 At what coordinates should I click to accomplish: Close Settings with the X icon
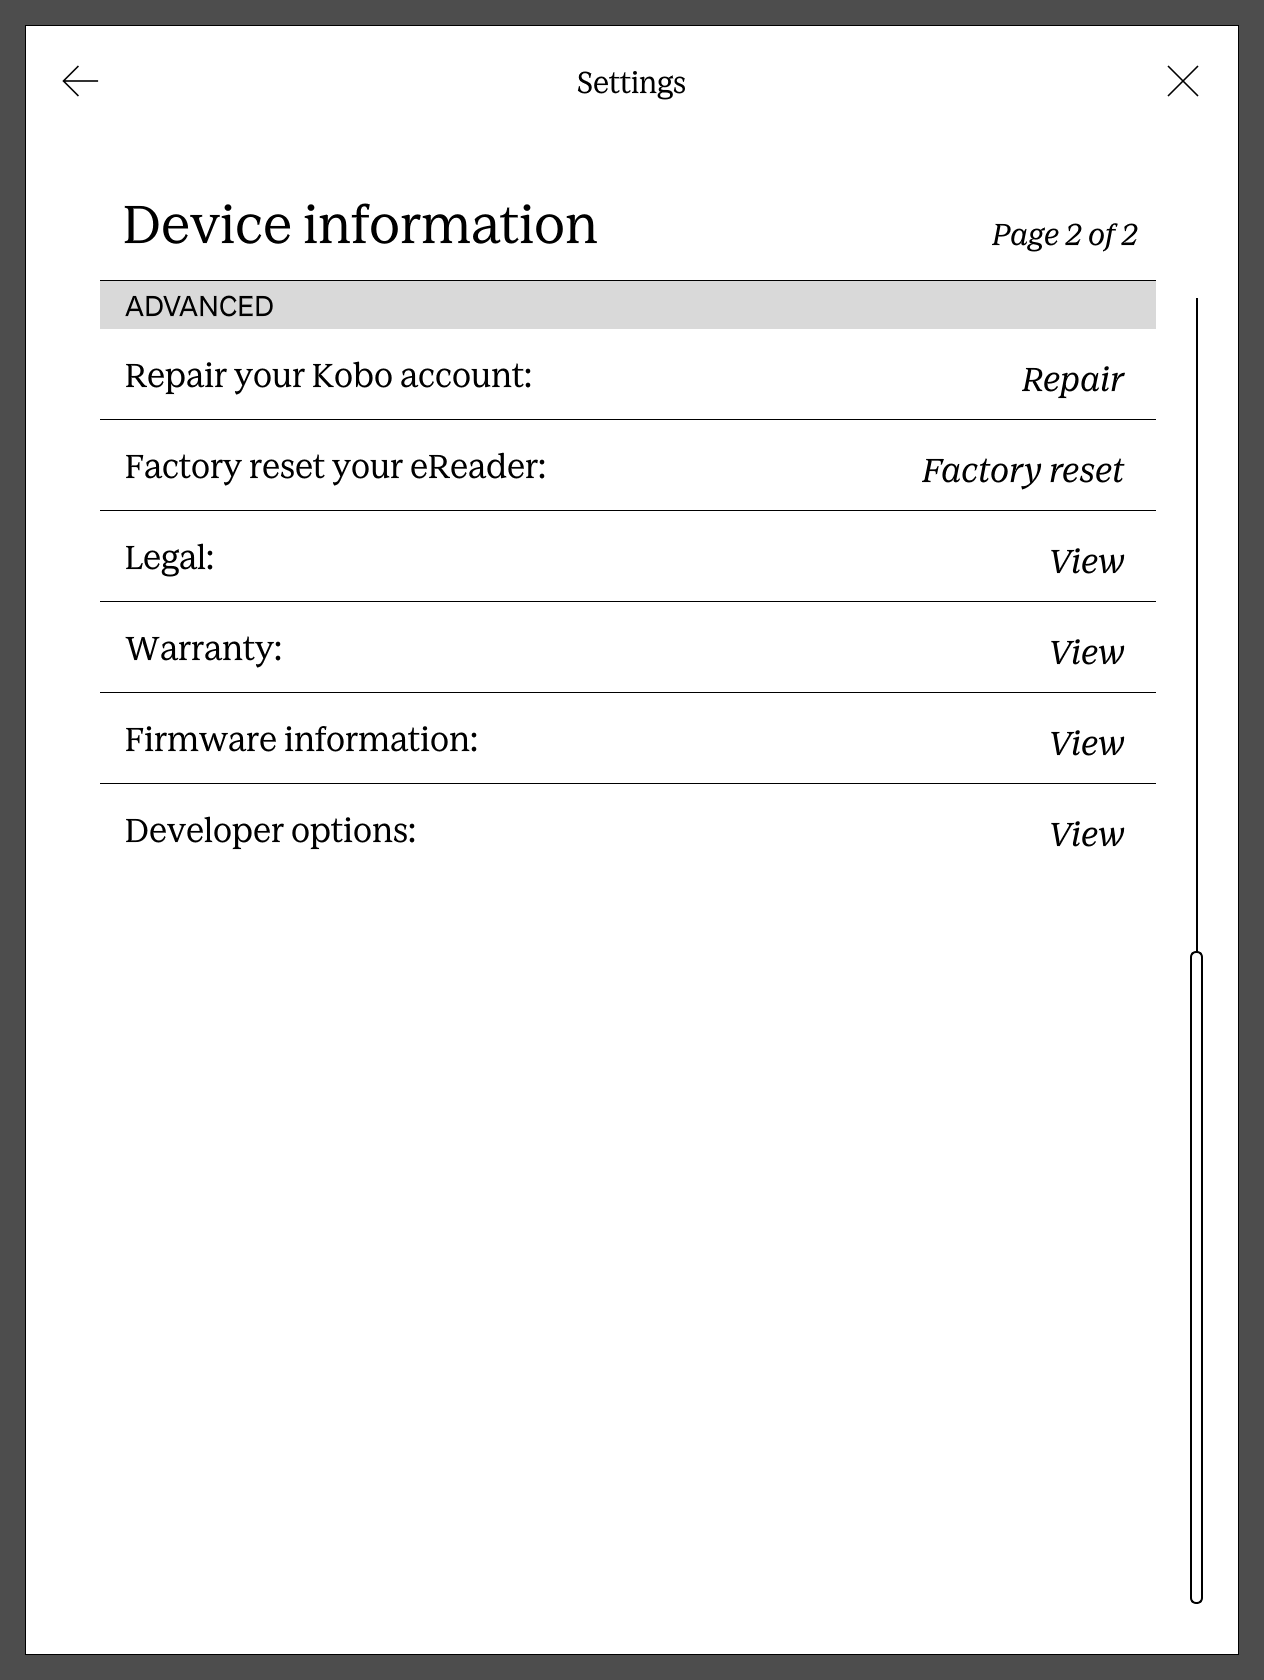pyautogui.click(x=1183, y=81)
